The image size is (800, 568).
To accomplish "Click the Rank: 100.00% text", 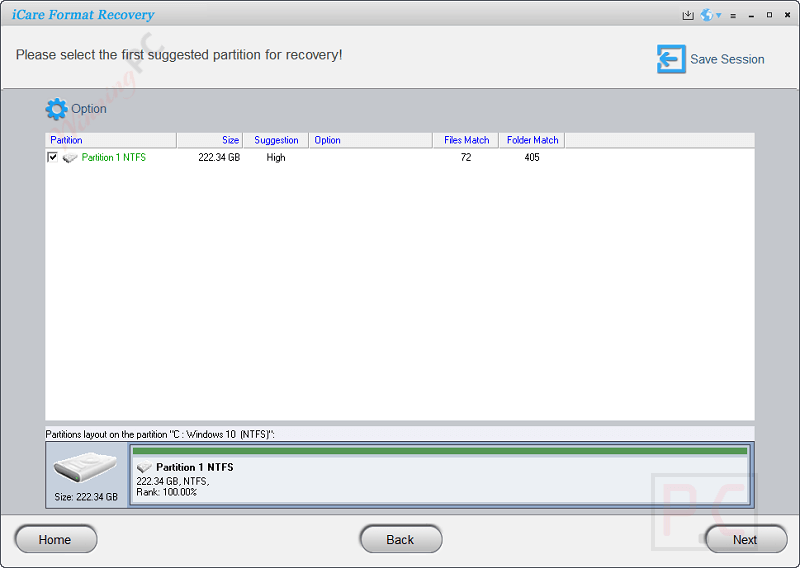I will pos(166,492).
